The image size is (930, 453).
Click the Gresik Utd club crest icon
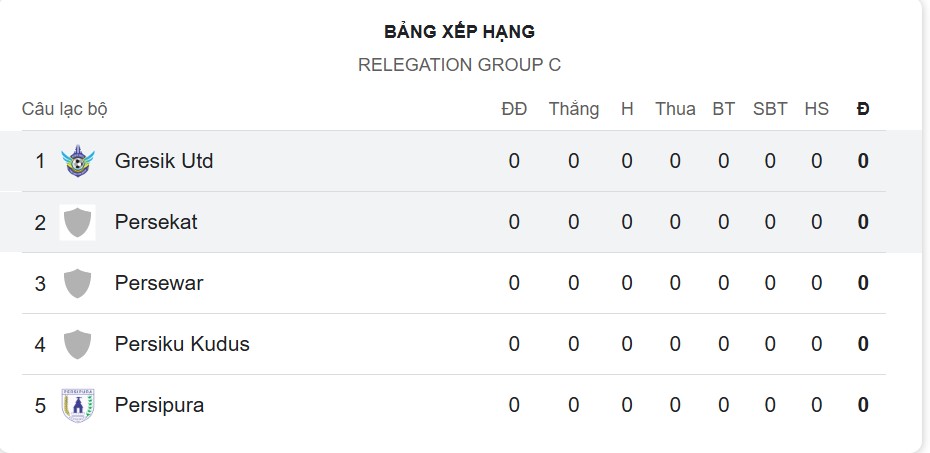[77, 161]
